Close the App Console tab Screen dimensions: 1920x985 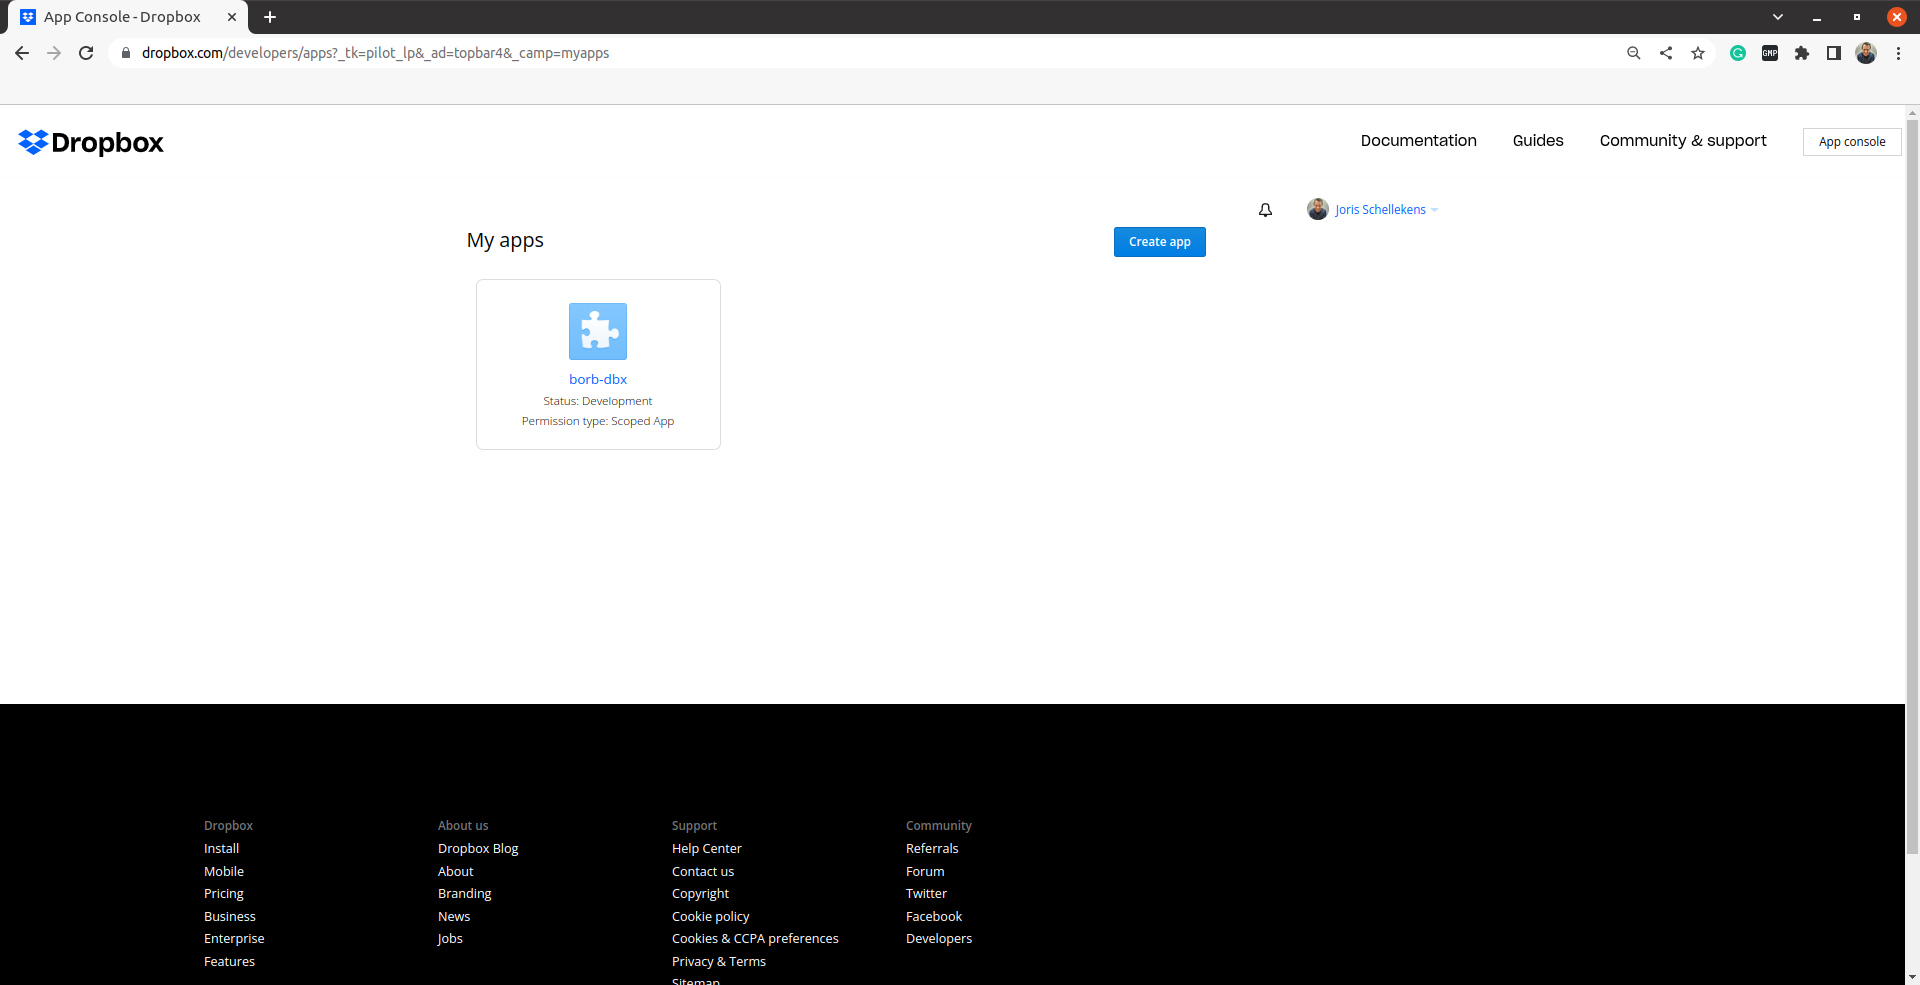[232, 17]
